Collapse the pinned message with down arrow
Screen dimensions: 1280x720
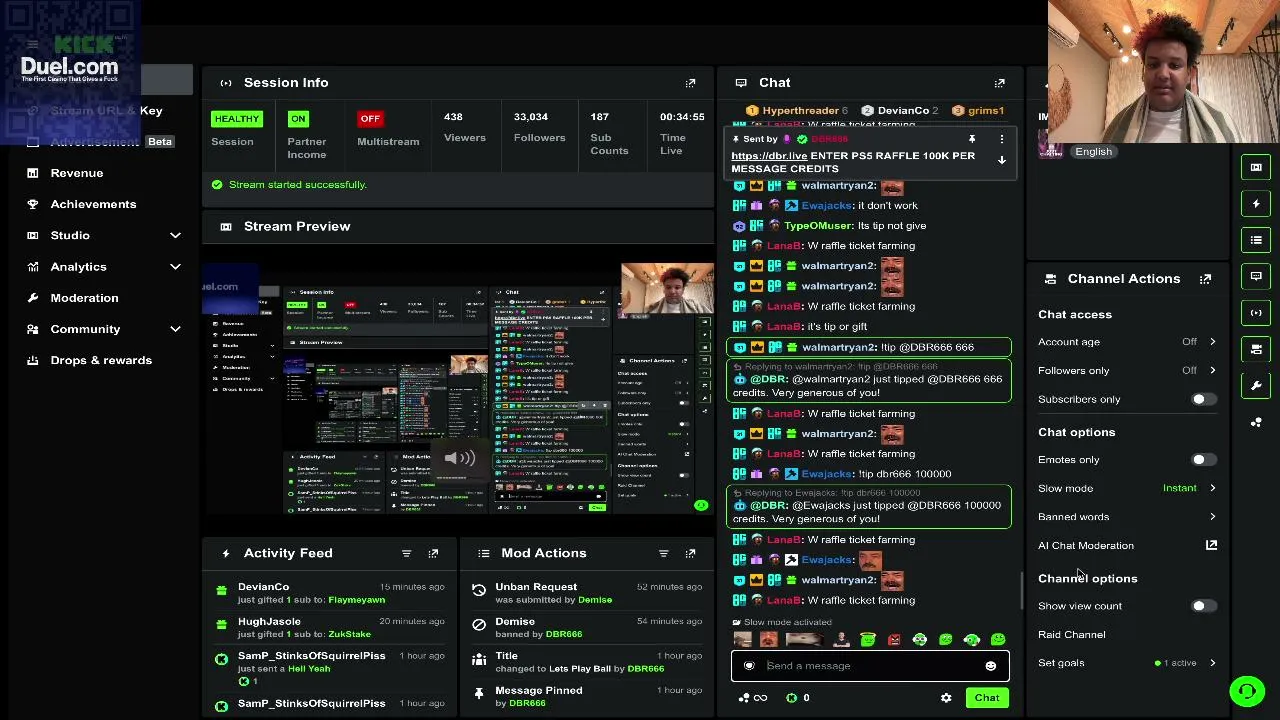click(1001, 160)
